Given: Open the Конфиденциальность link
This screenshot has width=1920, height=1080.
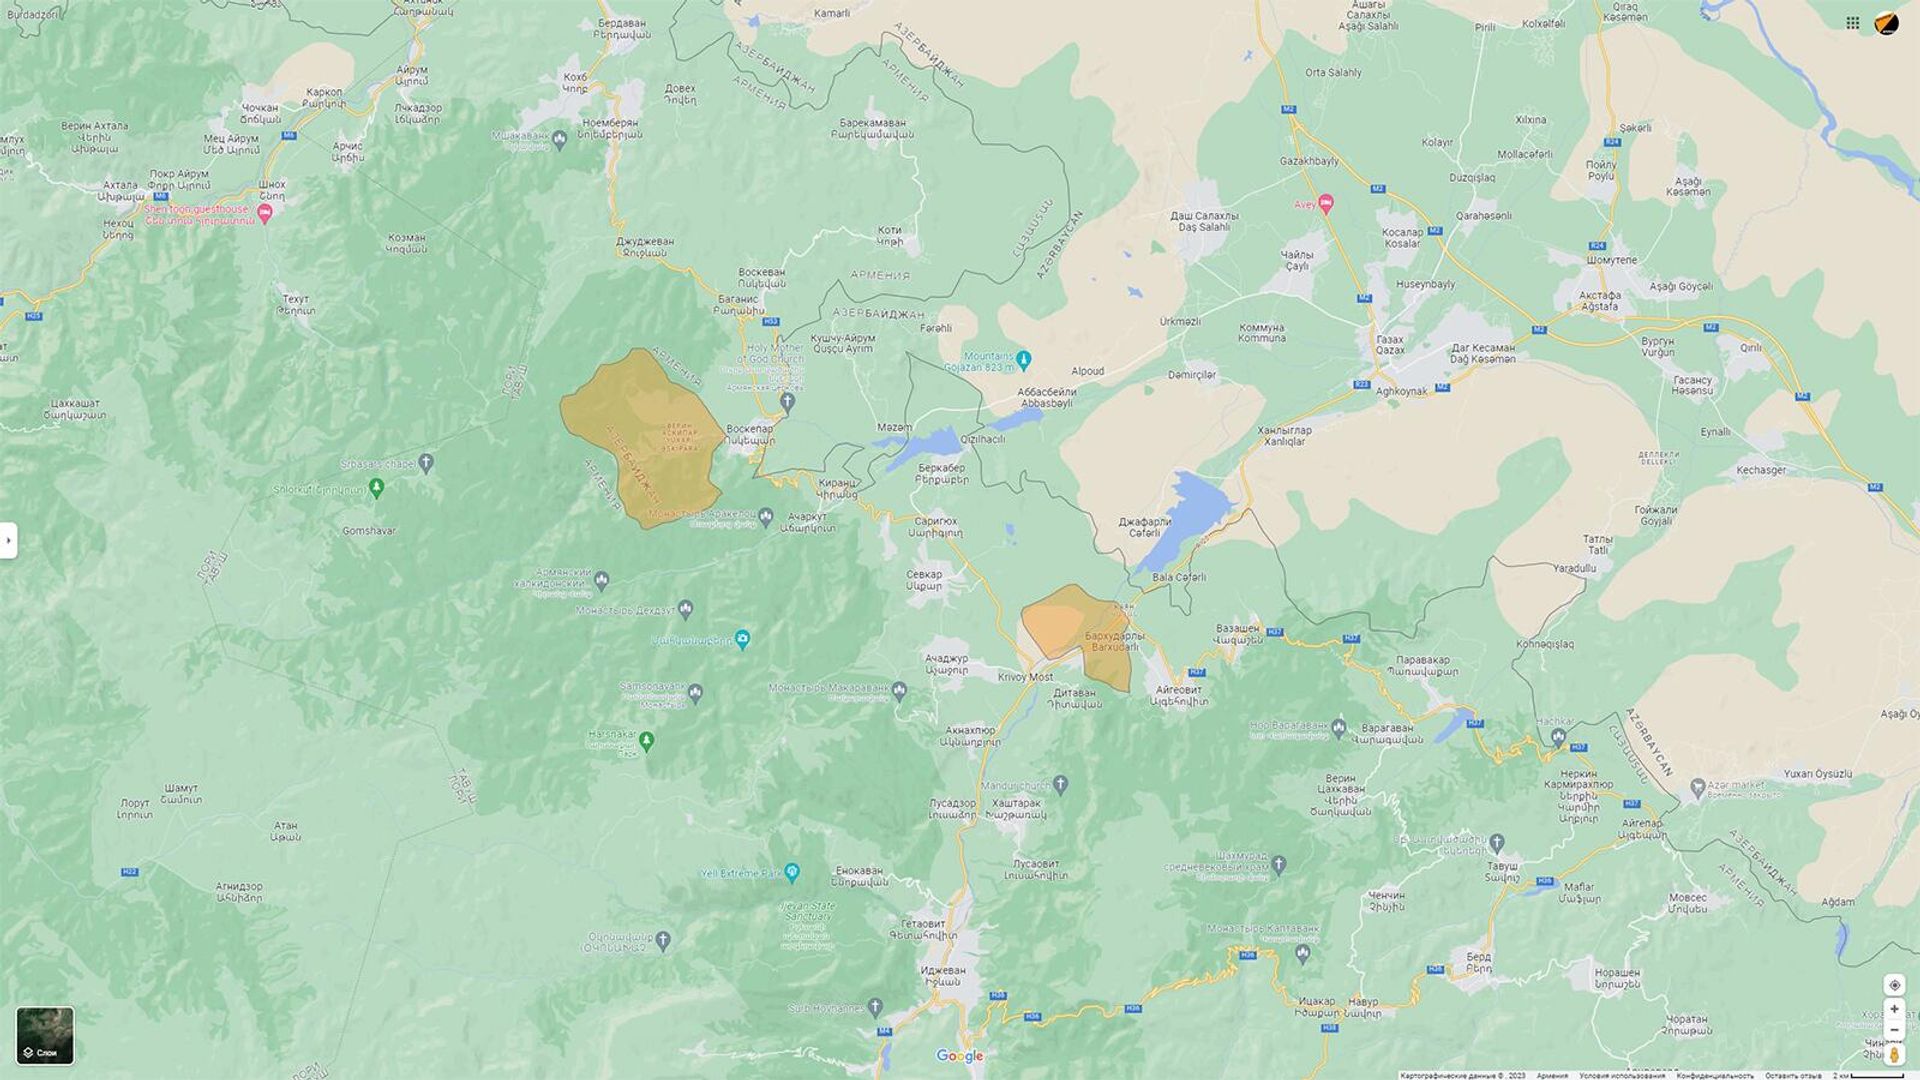Looking at the screenshot, I should tap(1715, 1075).
